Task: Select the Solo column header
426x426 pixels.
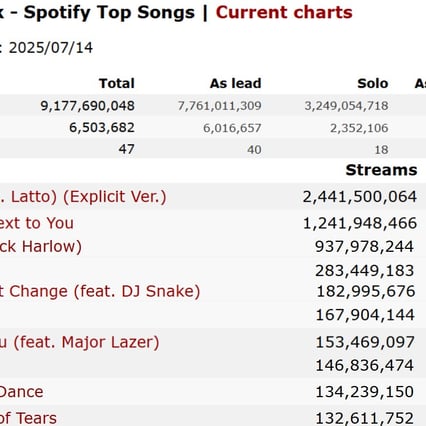Action: pyautogui.click(x=373, y=83)
